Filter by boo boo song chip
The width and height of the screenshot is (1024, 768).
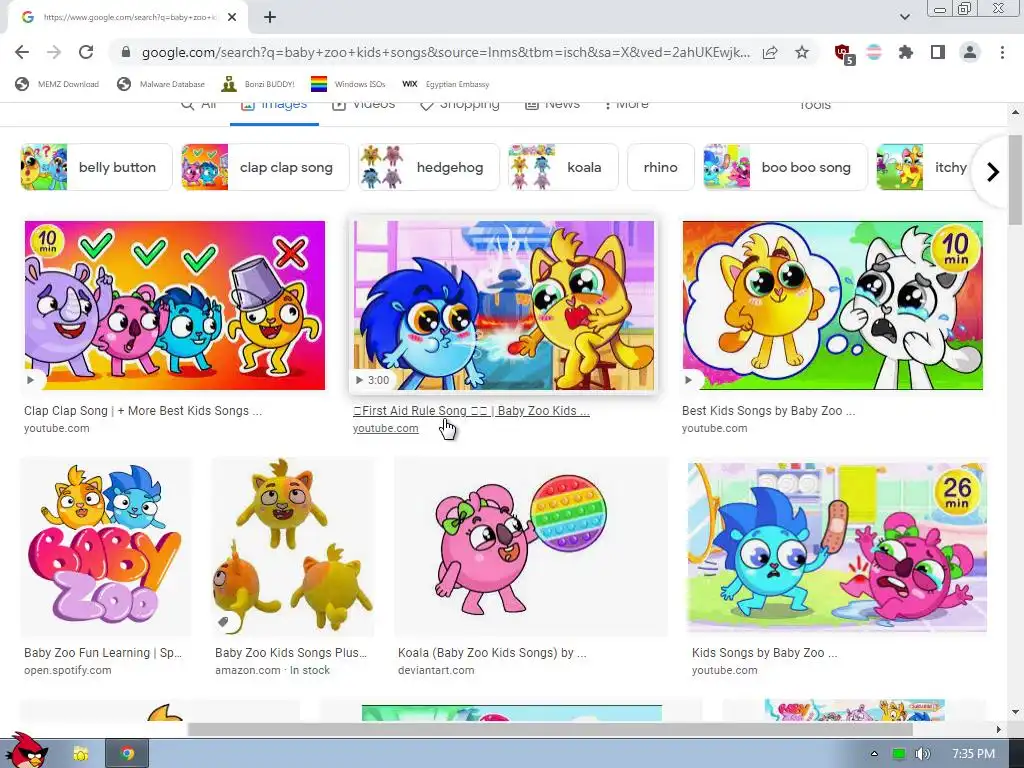(785, 167)
